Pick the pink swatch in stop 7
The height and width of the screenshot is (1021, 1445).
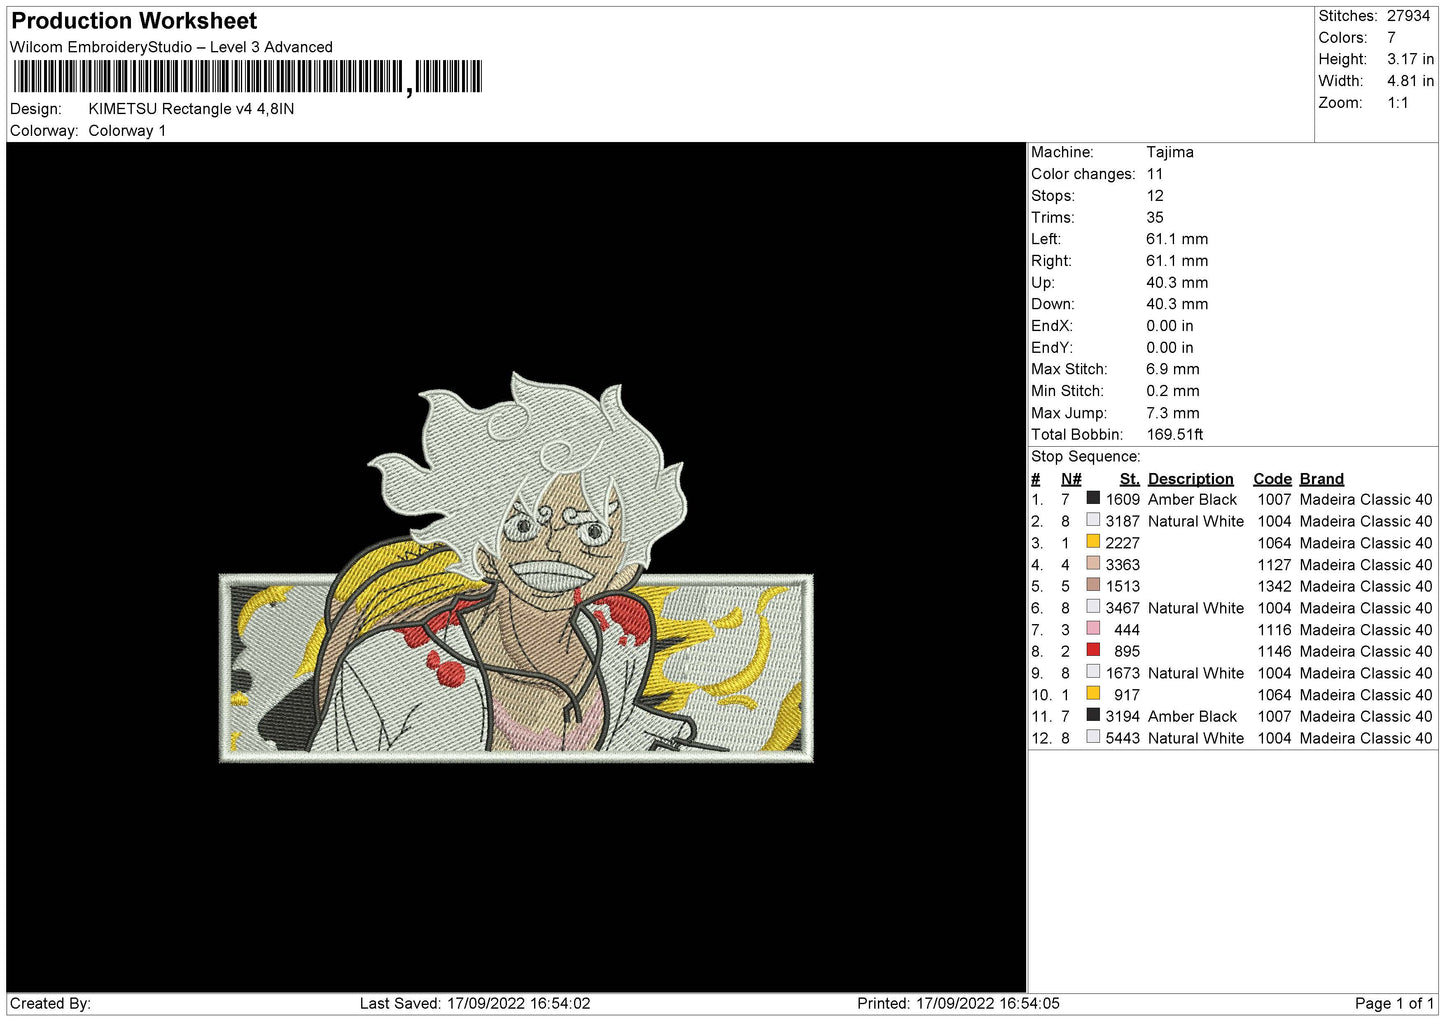tap(1093, 629)
